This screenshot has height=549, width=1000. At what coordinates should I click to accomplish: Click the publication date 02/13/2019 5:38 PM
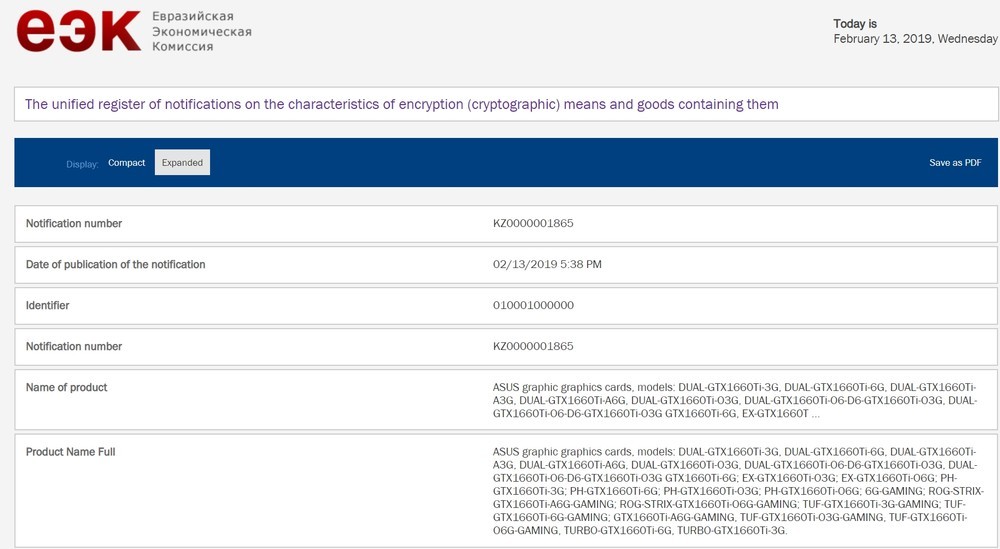point(547,264)
